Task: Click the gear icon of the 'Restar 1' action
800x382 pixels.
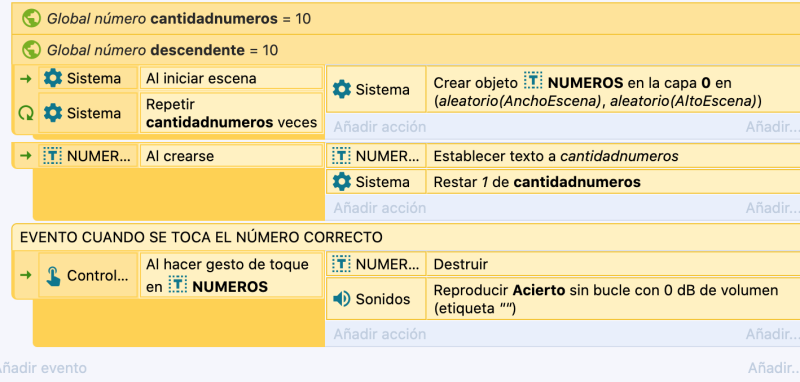Action: tap(341, 182)
